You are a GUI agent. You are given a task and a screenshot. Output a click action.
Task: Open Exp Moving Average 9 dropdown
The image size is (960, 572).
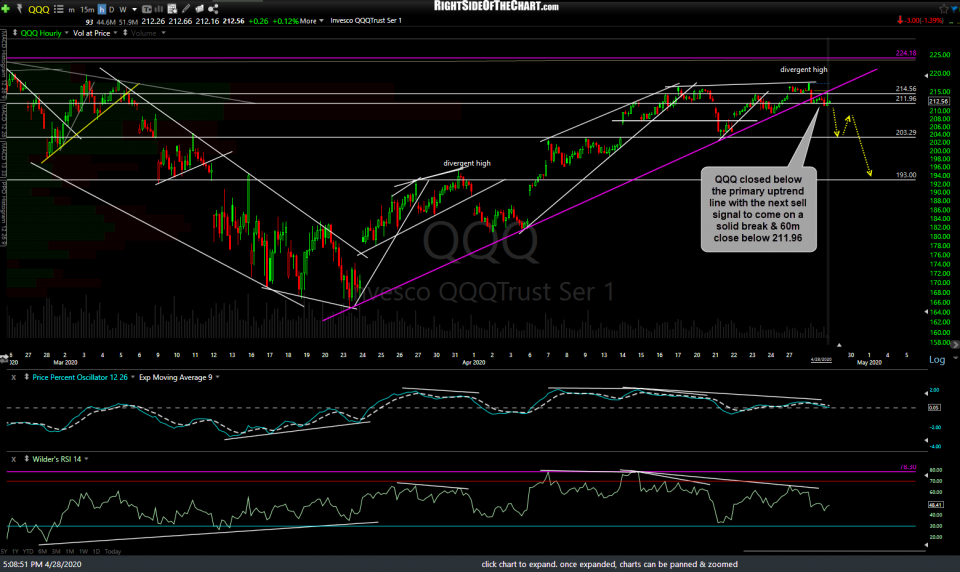pyautogui.click(x=217, y=377)
